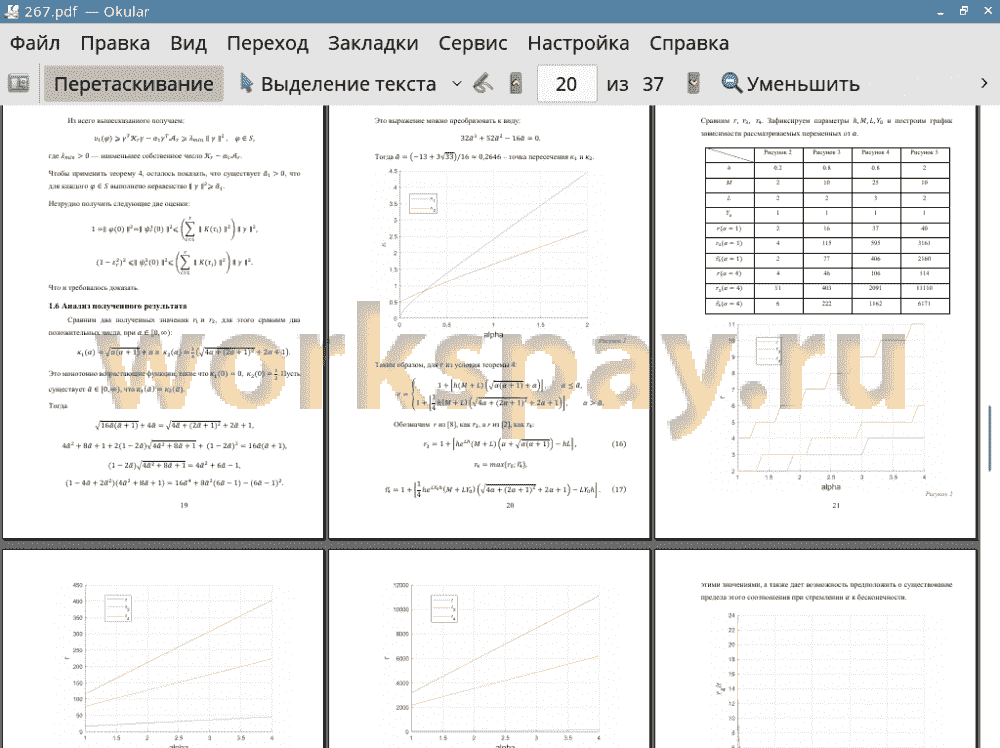Click the line 'Это выражение можно преобразовать к виду:'
1000x748 pixels.
pyautogui.click(x=447, y=121)
